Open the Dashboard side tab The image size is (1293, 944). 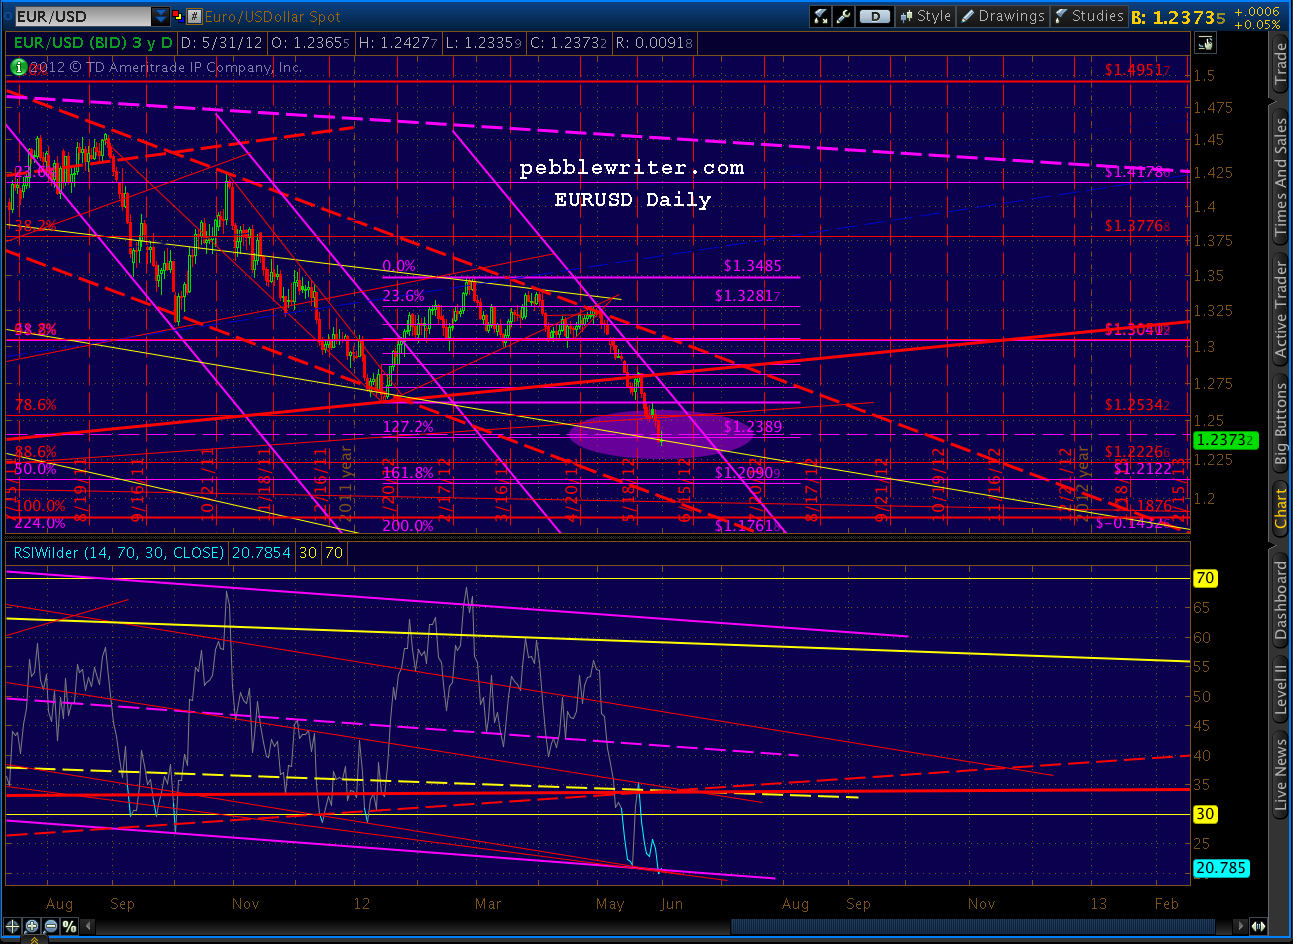pos(1281,600)
